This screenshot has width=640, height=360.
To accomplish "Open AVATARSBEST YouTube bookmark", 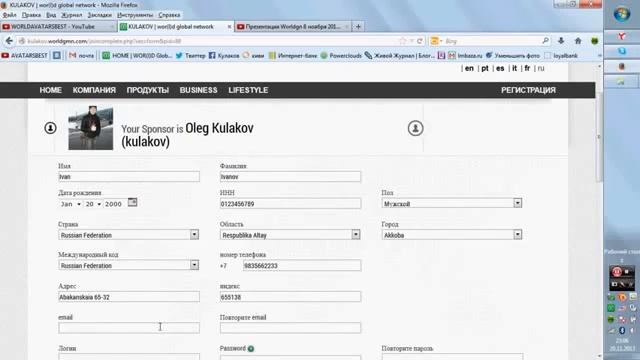I will point(25,56).
